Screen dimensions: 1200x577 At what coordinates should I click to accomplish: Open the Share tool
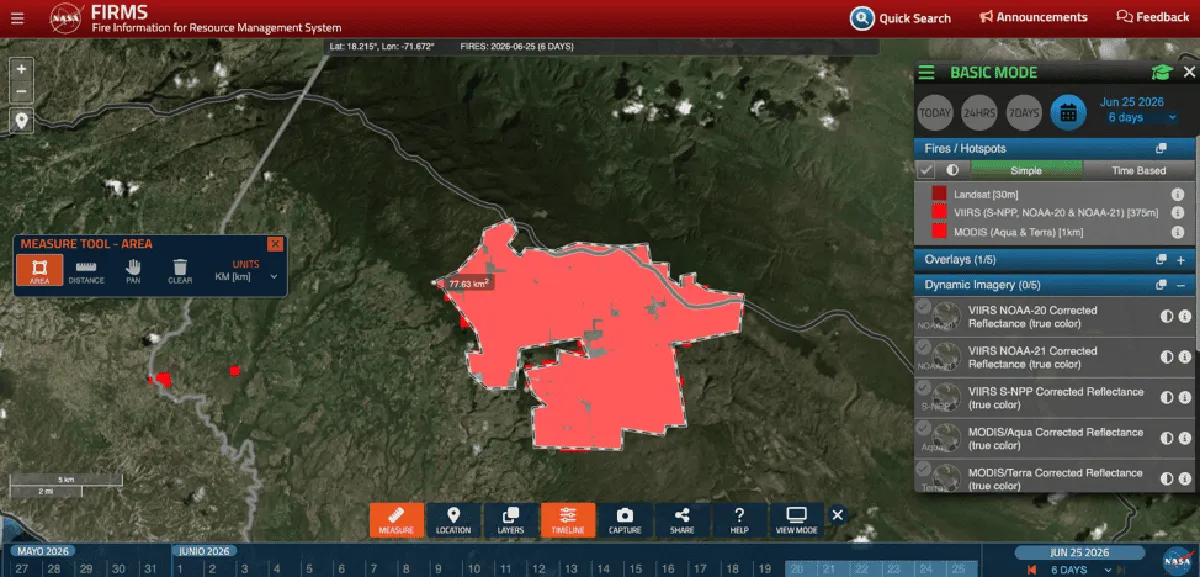[x=682, y=519]
